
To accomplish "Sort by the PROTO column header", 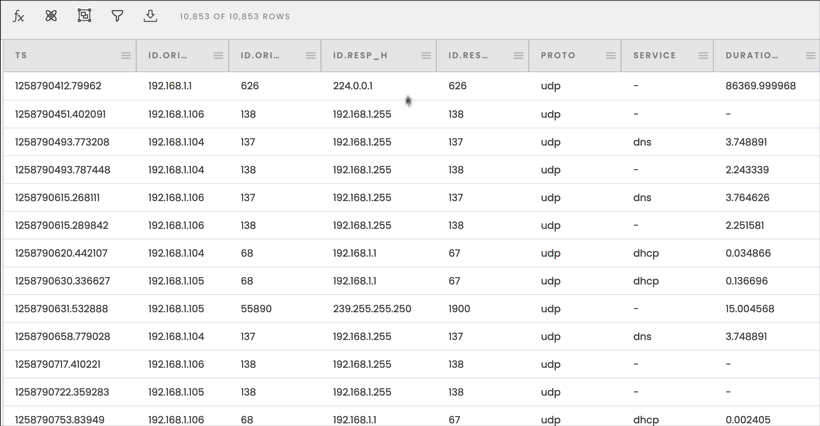I will point(558,56).
